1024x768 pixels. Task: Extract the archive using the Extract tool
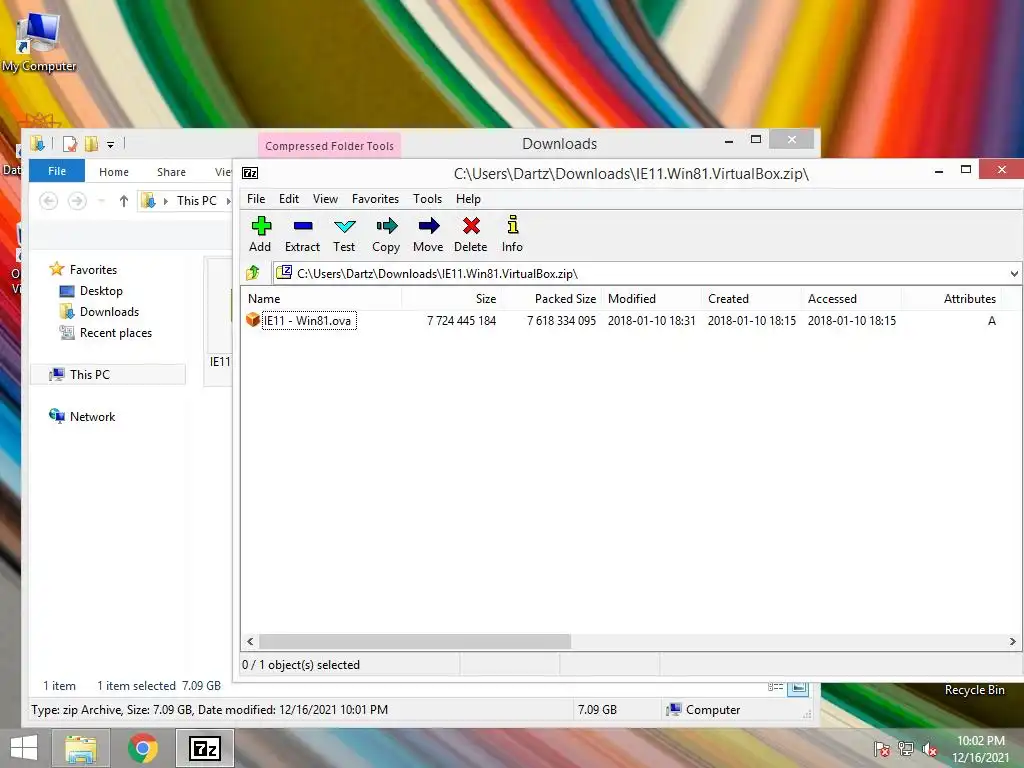click(x=302, y=234)
